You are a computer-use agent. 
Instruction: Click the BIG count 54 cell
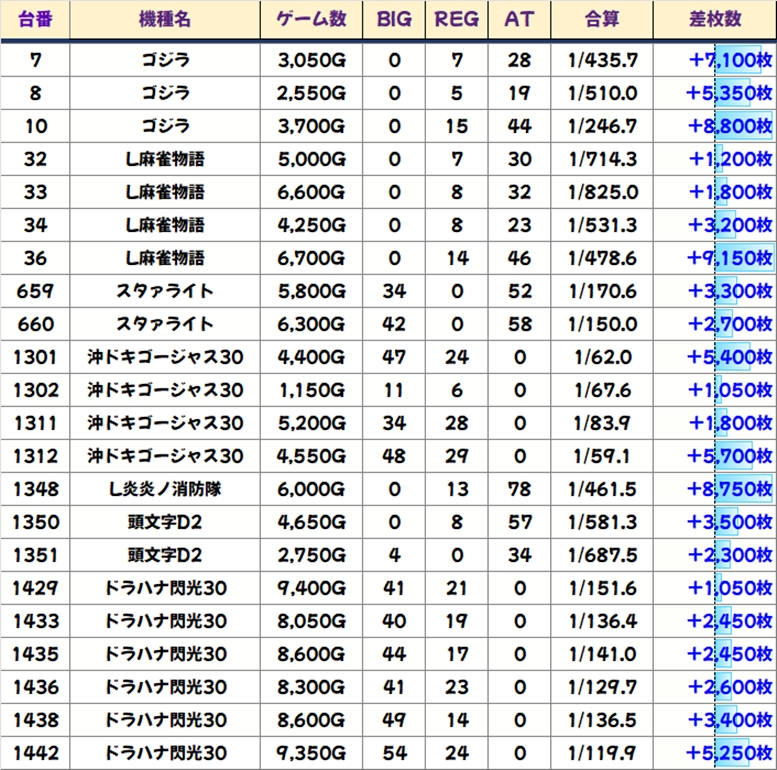394,753
